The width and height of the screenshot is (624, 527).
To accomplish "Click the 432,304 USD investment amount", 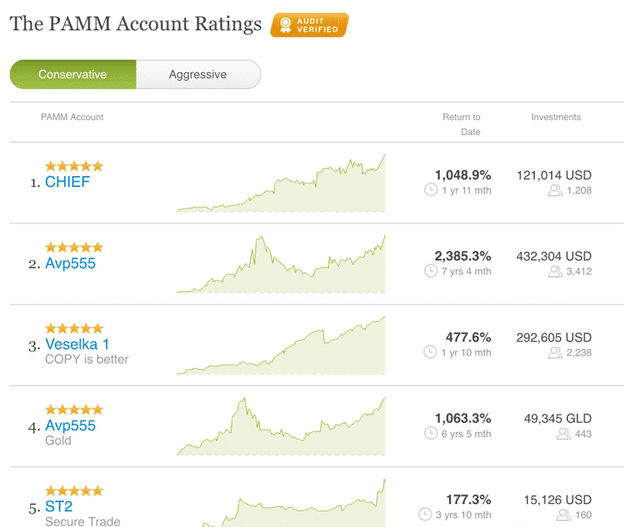I will 554,256.
